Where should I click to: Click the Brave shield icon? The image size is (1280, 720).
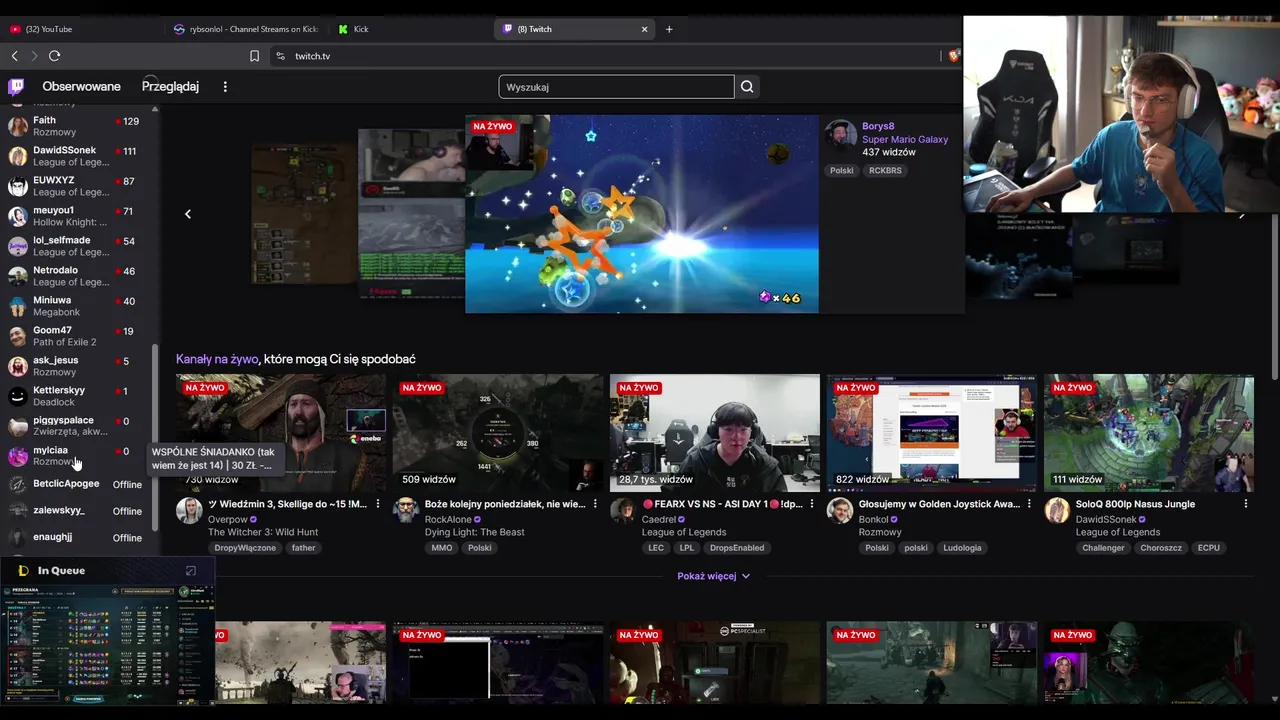click(953, 56)
